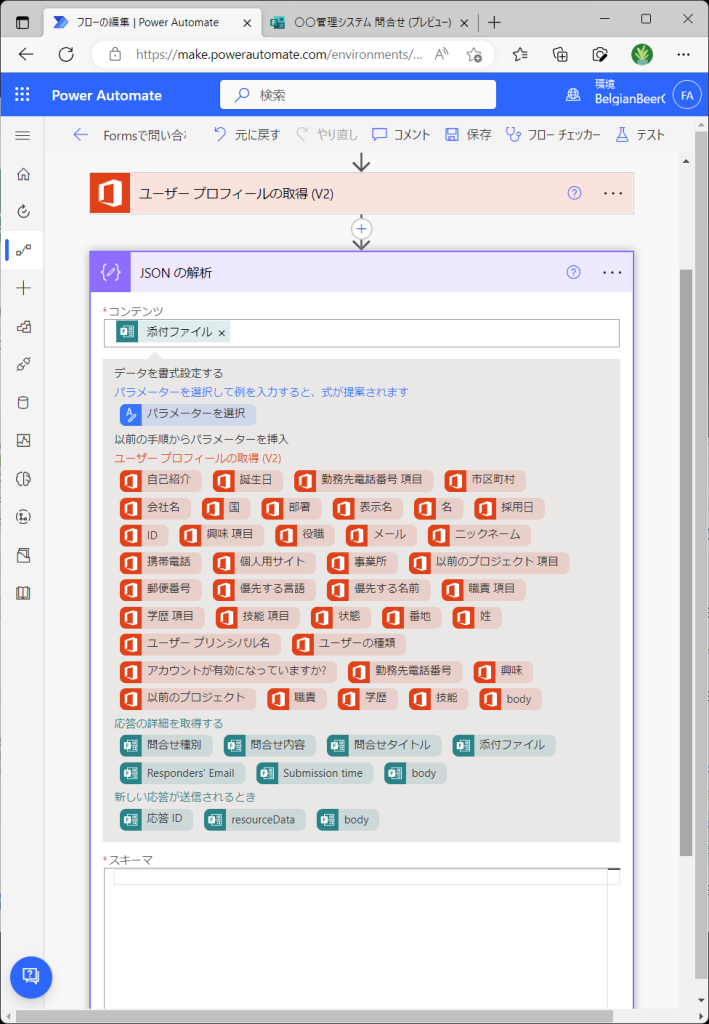Click the Create plus icon in sidebar
Image resolution: width=709 pixels, height=1024 pixels.
(x=23, y=288)
